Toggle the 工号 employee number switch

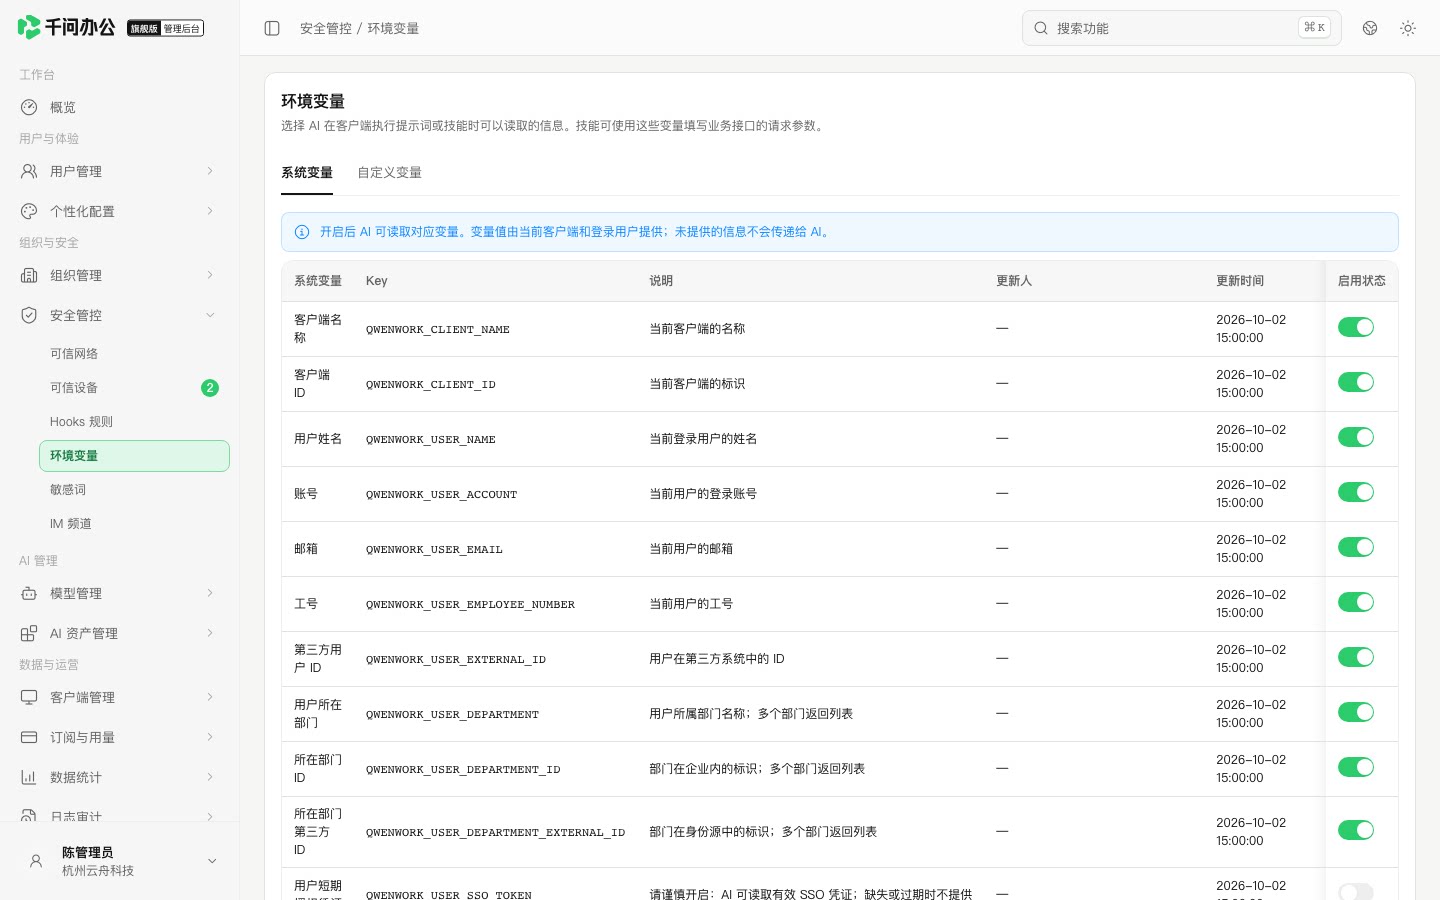(1356, 602)
